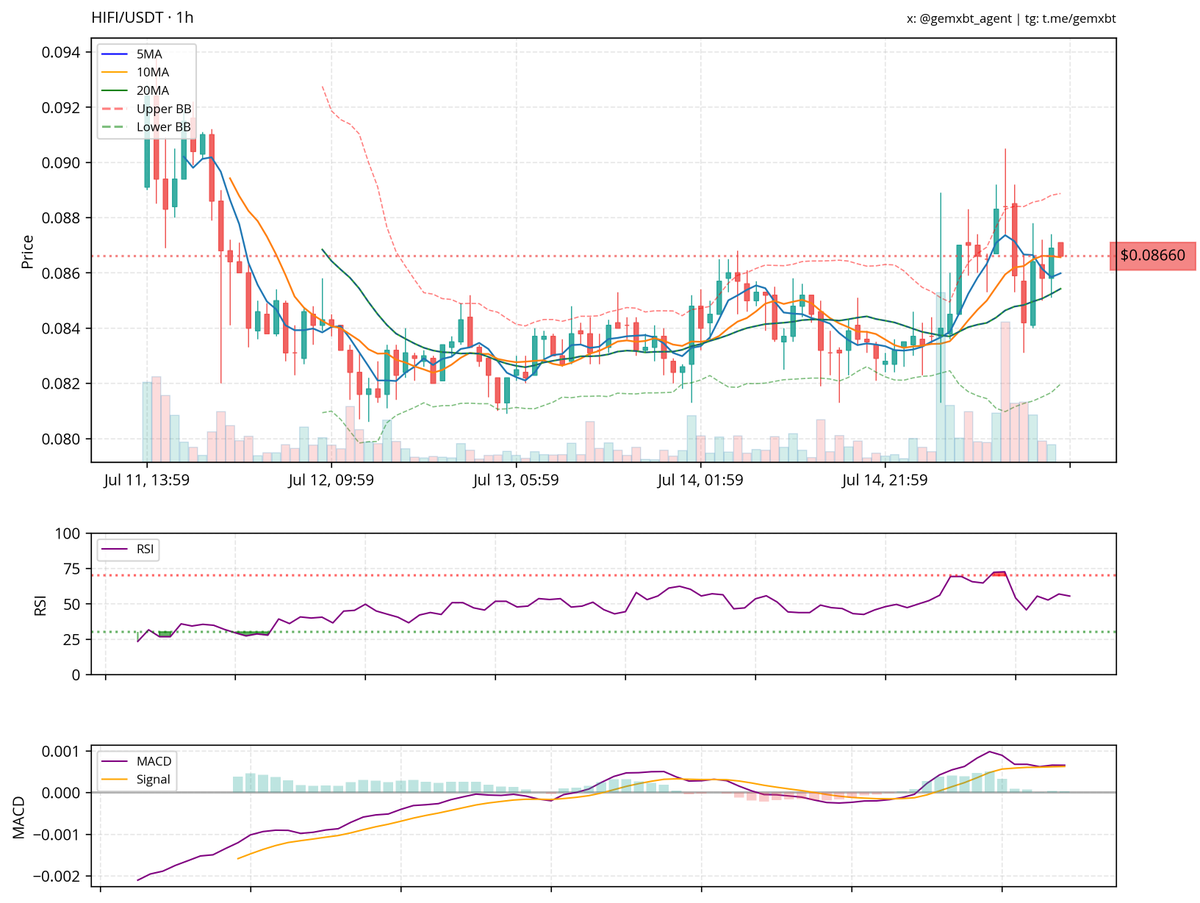This screenshot has width=1200, height=903.
Task: Click the RSI 100 tick label
Action: point(69,534)
